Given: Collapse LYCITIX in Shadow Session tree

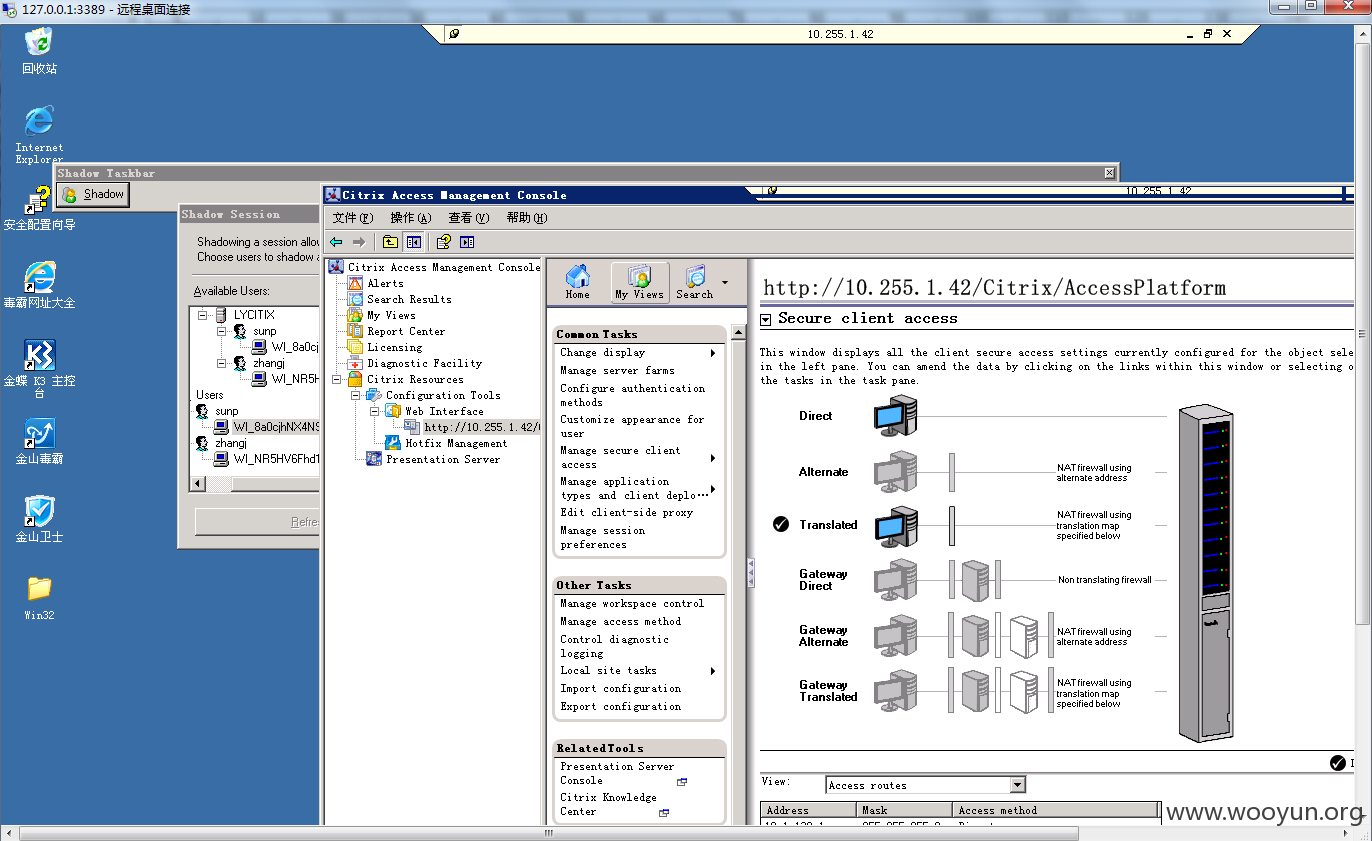Looking at the screenshot, I should tap(203, 315).
